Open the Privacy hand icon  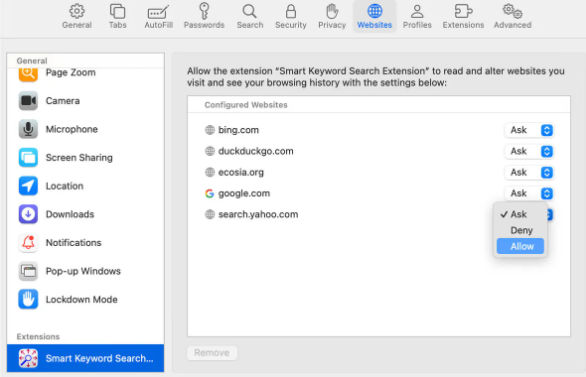[x=332, y=11]
